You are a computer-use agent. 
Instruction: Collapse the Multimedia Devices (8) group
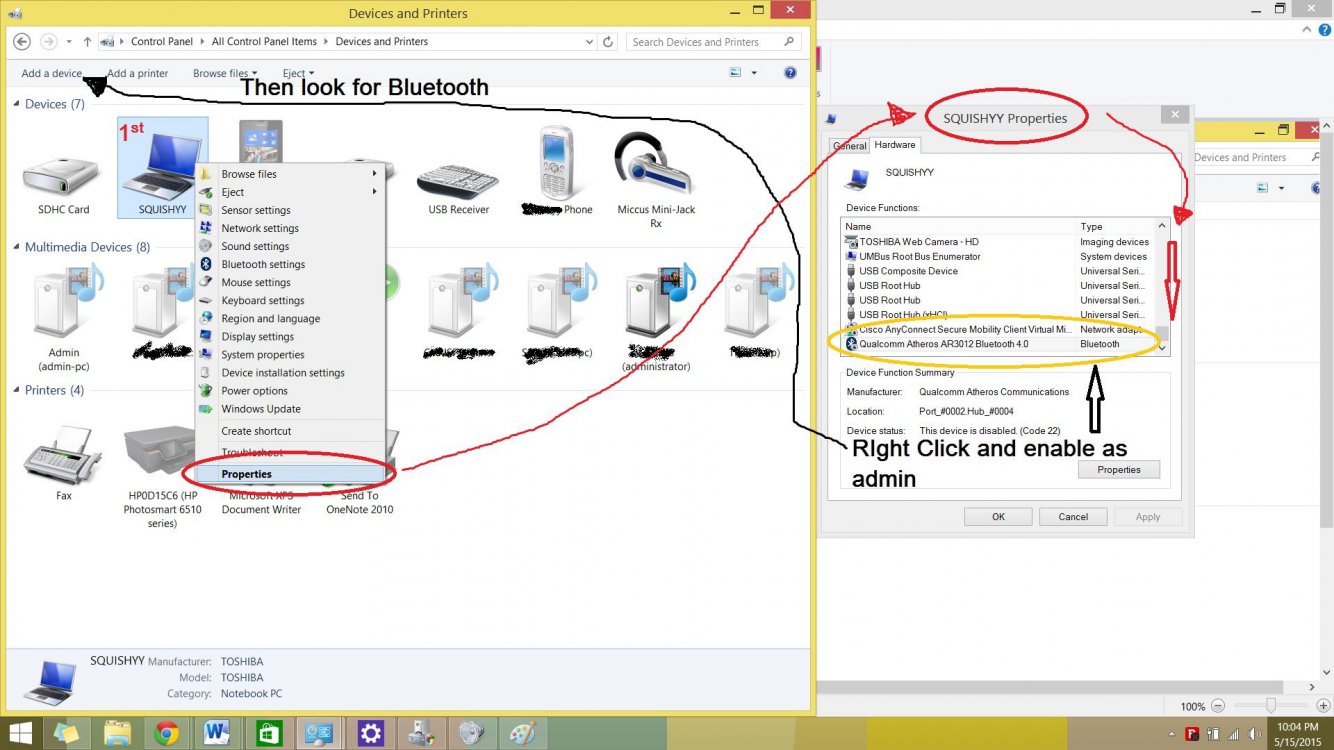[15, 247]
